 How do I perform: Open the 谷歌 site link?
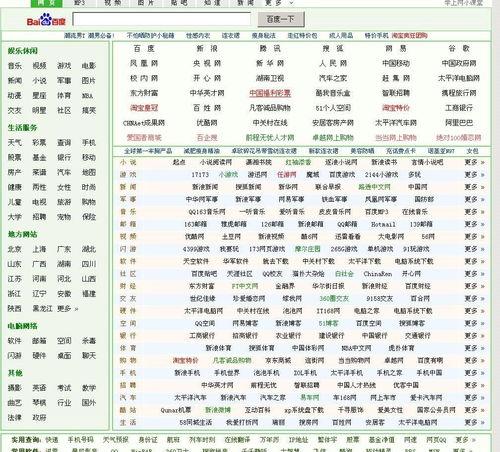[x=459, y=49]
